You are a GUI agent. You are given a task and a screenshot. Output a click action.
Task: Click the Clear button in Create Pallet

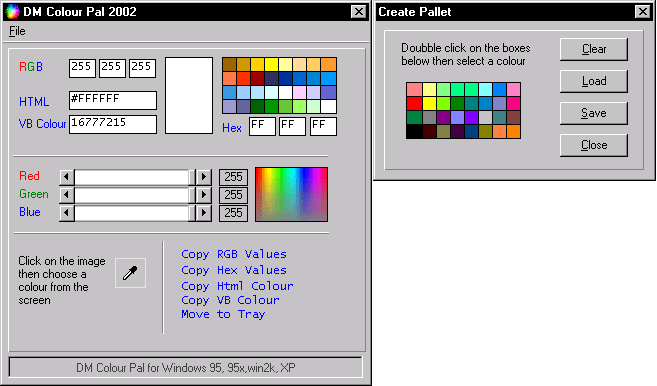(x=594, y=49)
